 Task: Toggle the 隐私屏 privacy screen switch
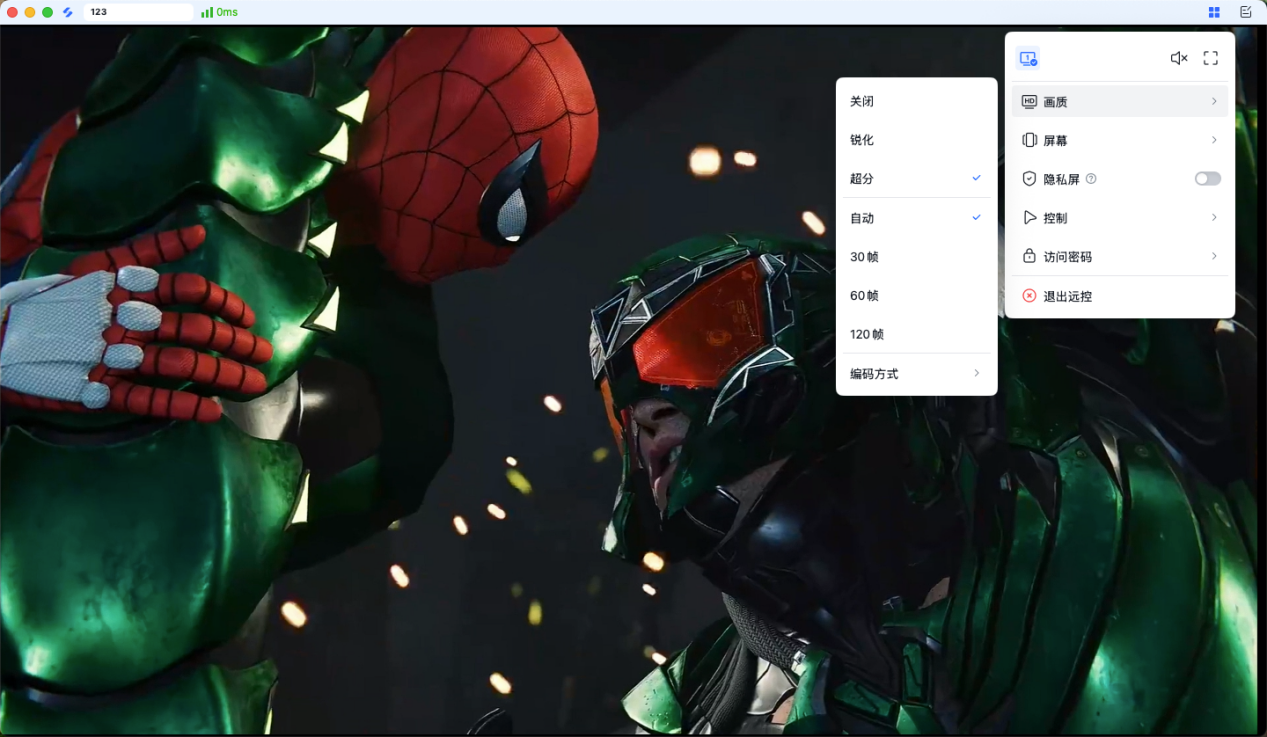pyautogui.click(x=1207, y=179)
